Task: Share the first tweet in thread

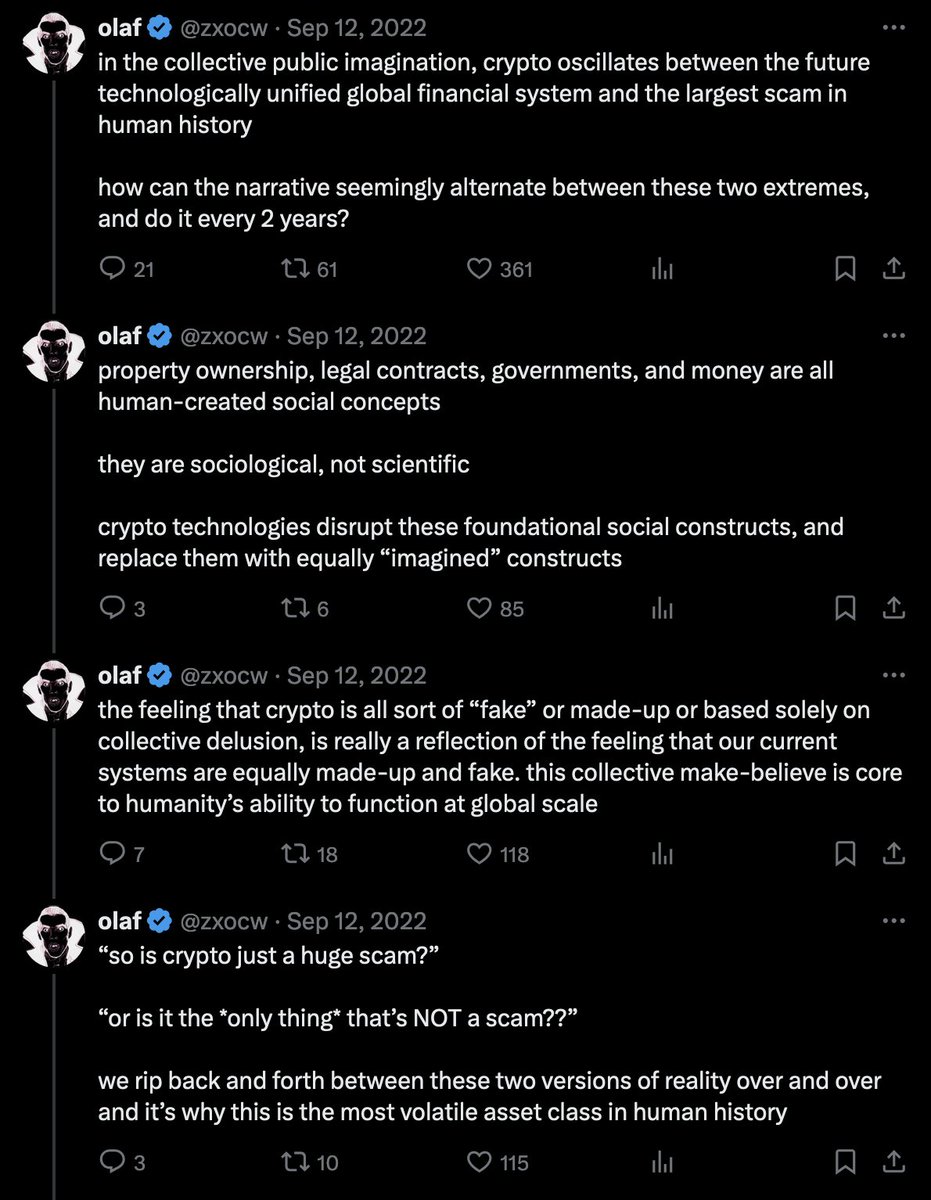Action: coord(895,268)
